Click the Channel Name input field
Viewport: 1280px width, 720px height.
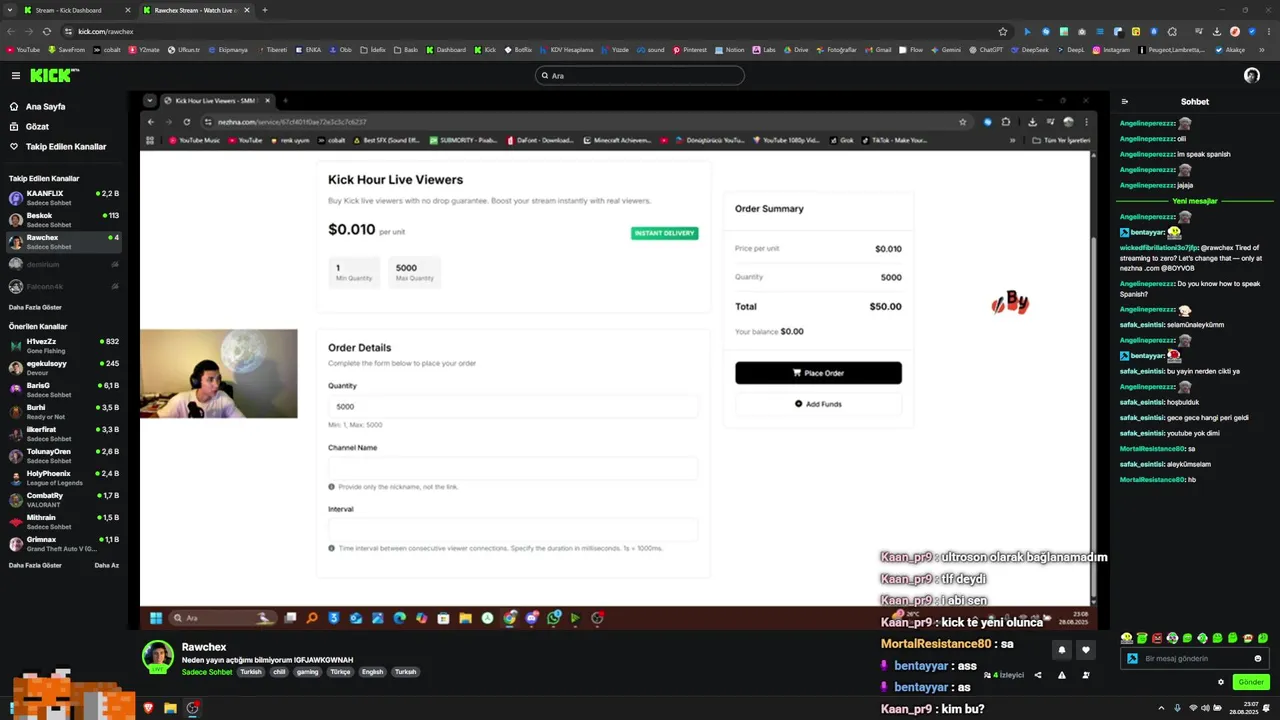[x=513, y=468]
